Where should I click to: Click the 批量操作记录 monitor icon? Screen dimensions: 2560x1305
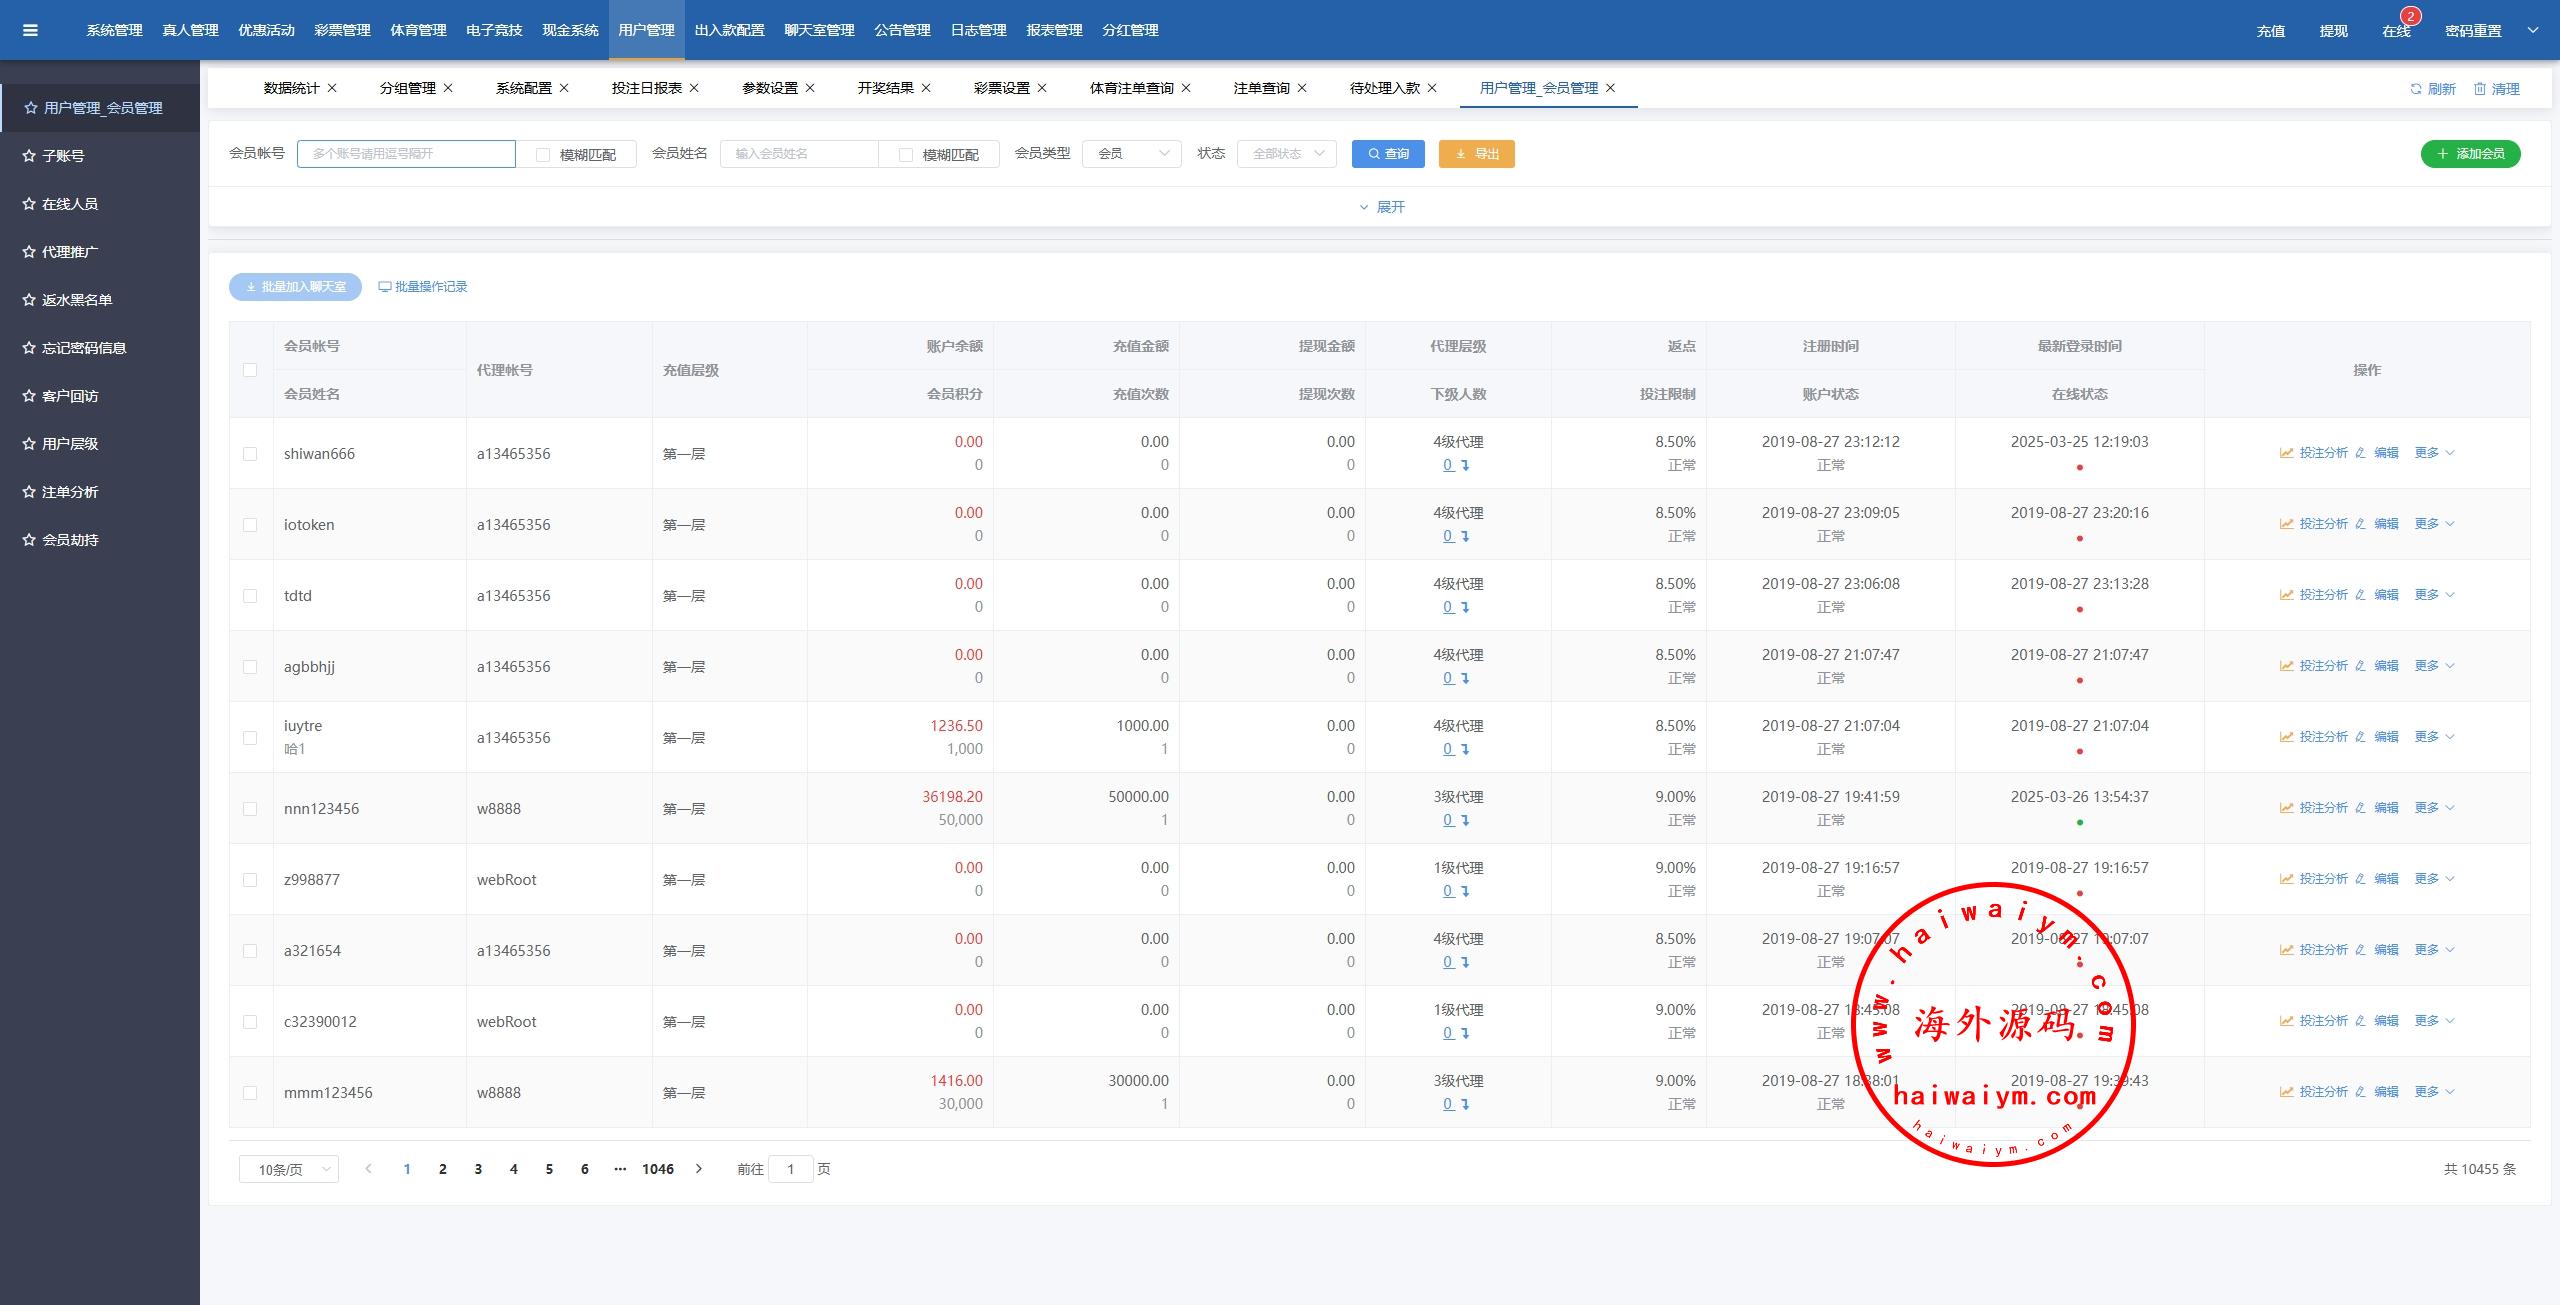384,287
